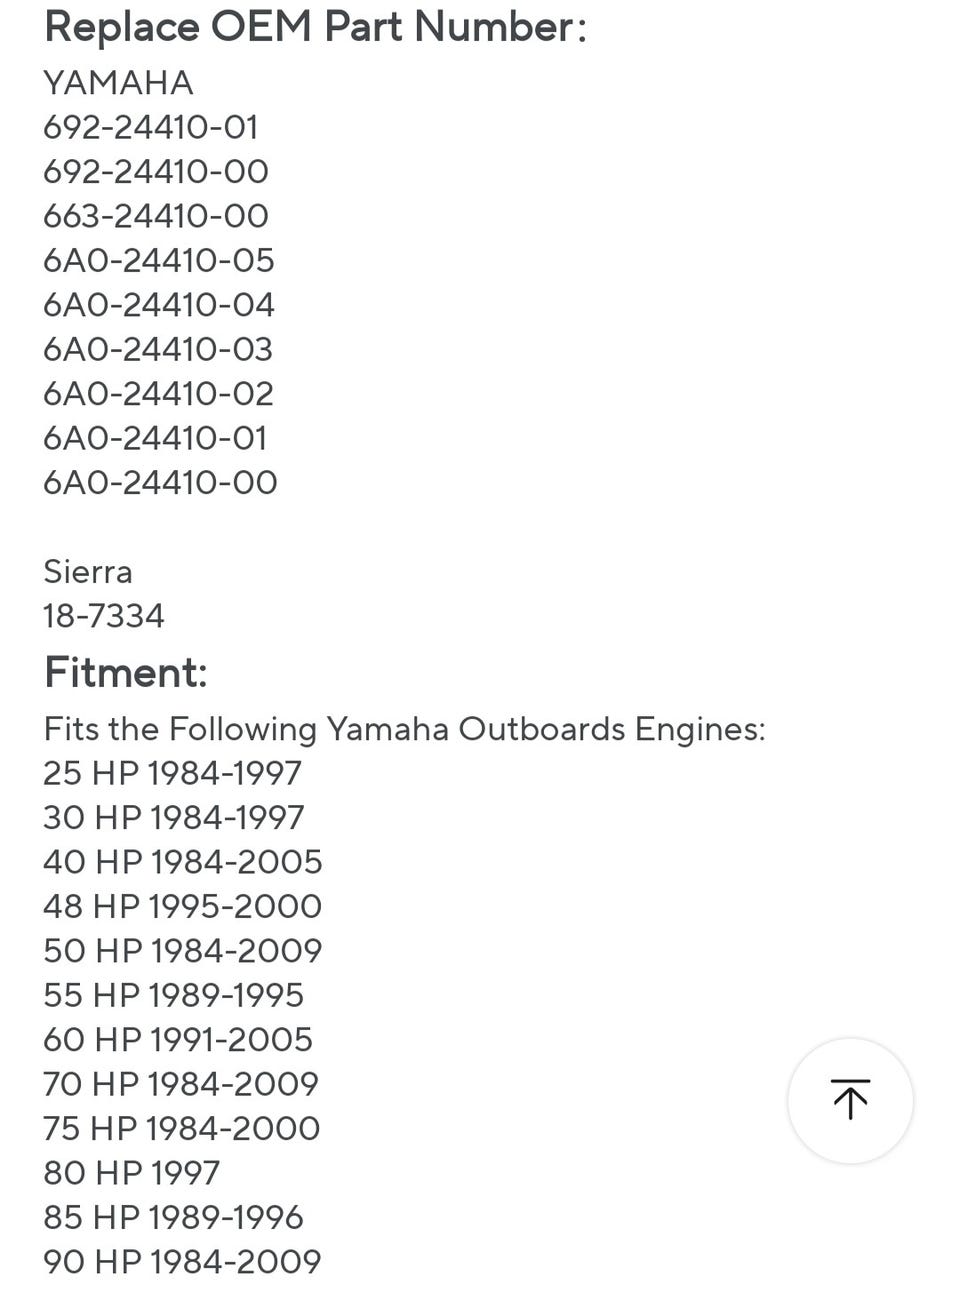Click the "Fitment:" heading
Screen dimensions: 960x1292
(126, 672)
